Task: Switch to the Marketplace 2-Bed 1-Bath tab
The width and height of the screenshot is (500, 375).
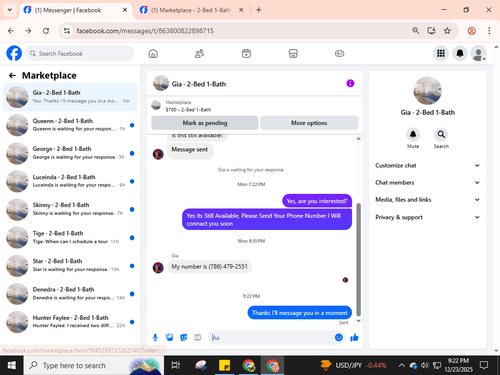Action: pos(191,10)
